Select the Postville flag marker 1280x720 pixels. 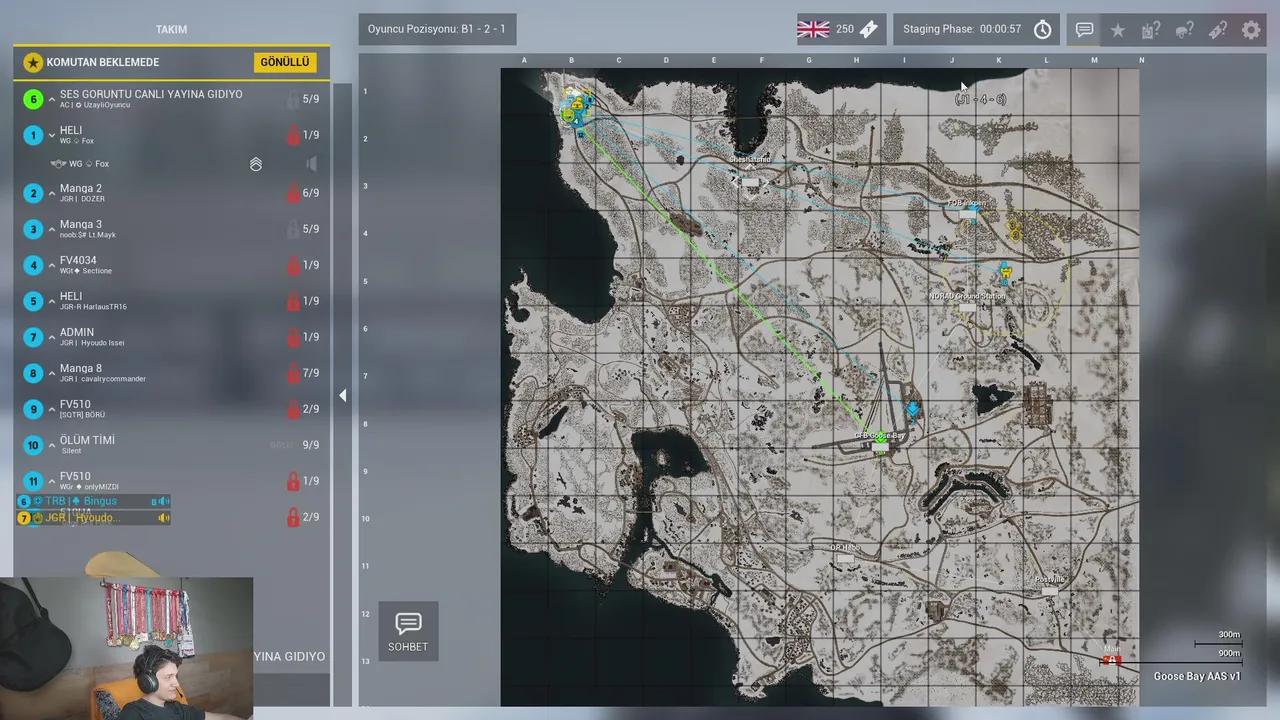tap(1050, 591)
